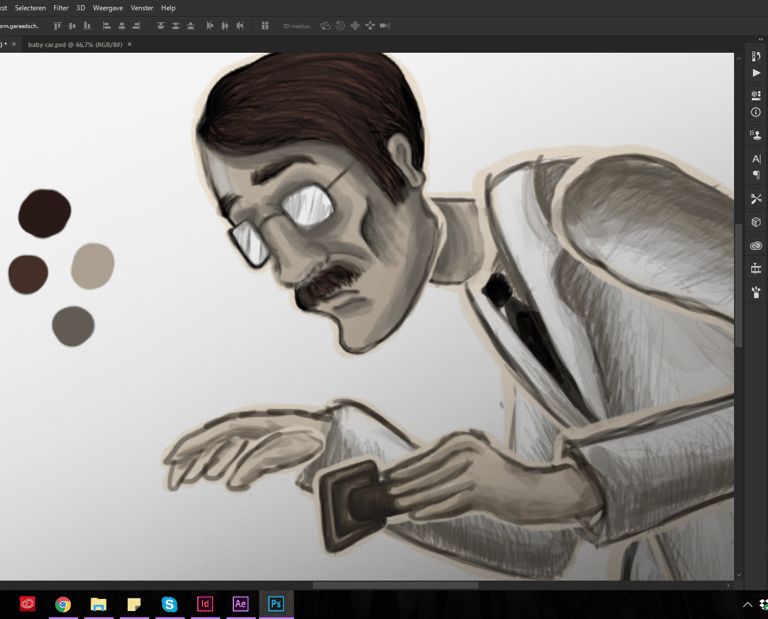Open the Character panel icon

coord(756,159)
